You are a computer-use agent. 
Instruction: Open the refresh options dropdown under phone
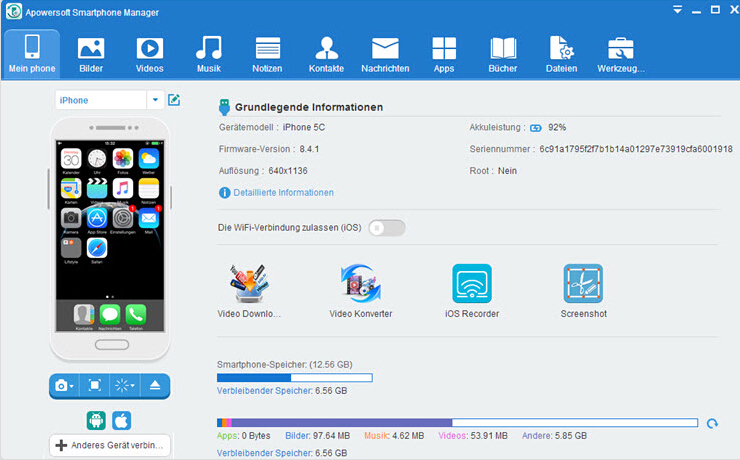point(125,386)
